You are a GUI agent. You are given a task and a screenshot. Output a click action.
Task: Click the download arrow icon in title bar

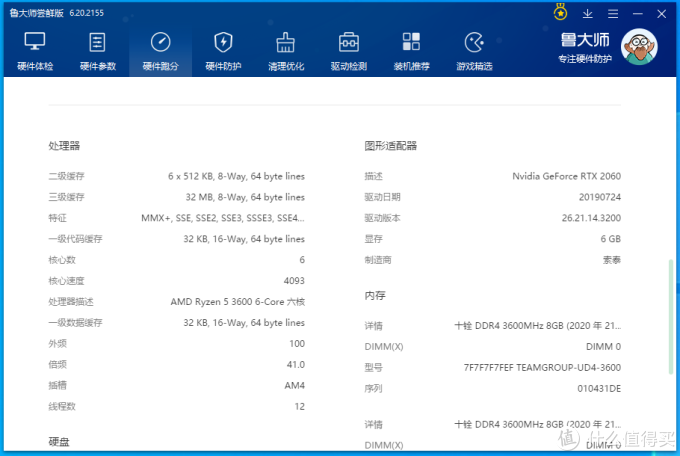(588, 13)
